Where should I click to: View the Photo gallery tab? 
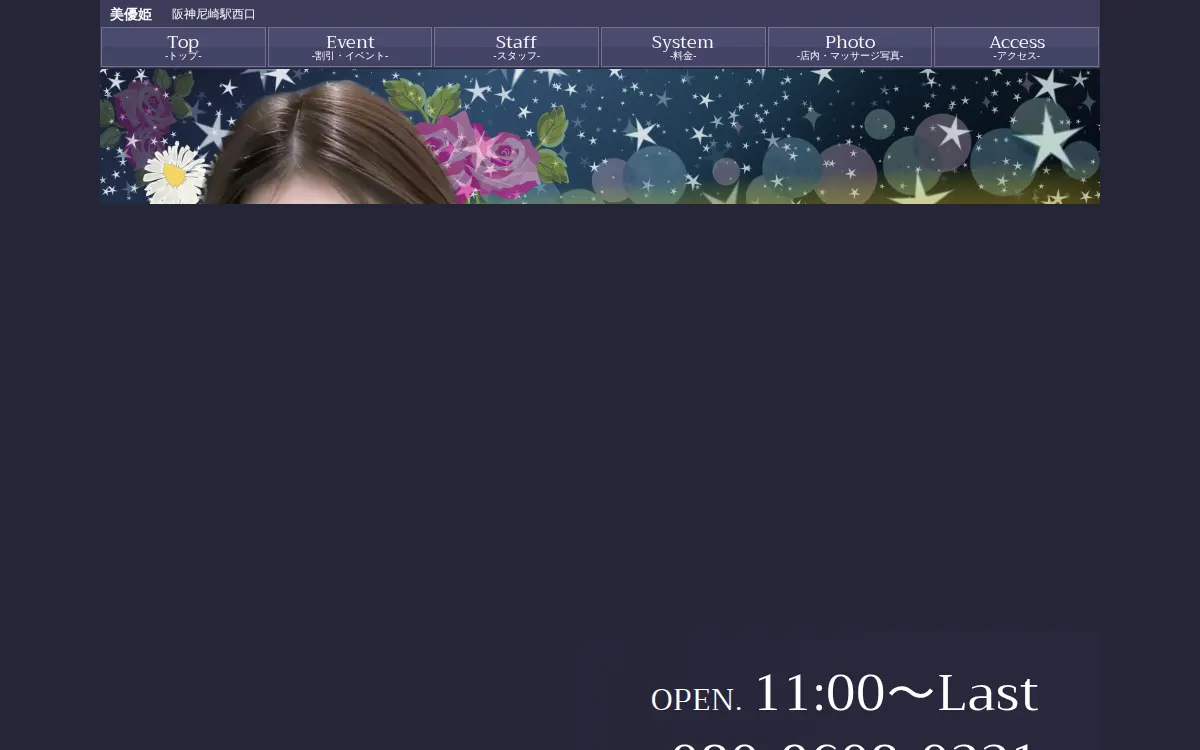point(850,46)
